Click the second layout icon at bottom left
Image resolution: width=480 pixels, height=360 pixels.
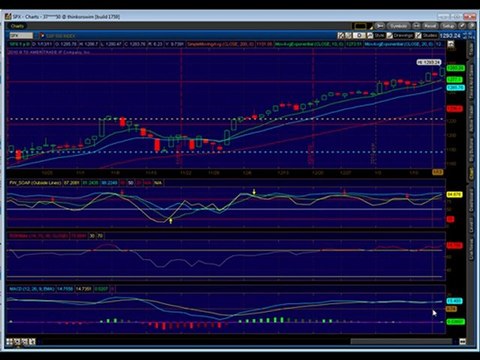(x=17, y=341)
